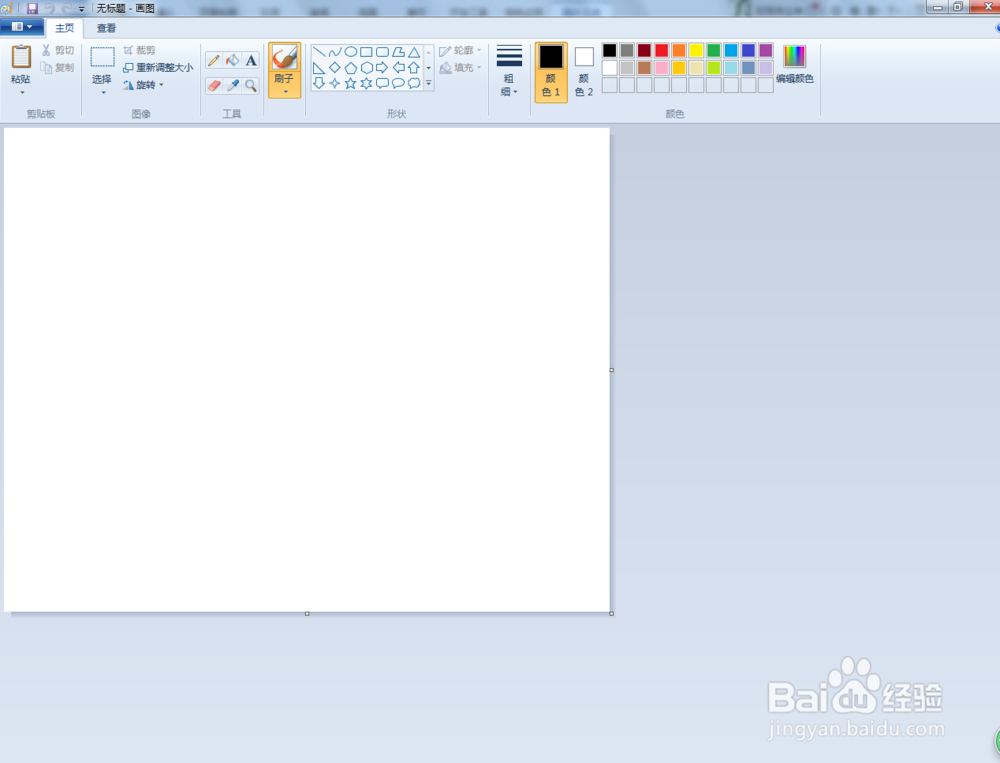
Task: Select the Pencil tool
Action: tap(214, 61)
